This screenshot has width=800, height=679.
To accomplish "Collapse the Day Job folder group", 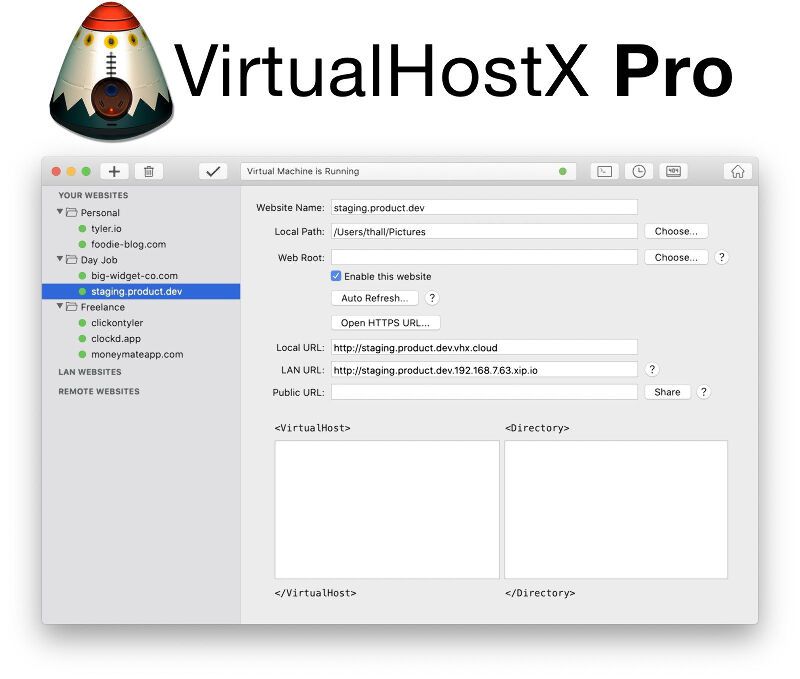I will click(x=60, y=259).
